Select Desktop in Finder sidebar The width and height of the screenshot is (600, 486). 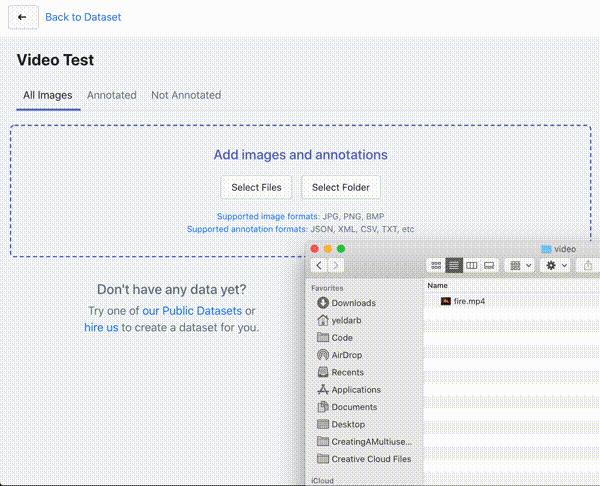point(341,424)
